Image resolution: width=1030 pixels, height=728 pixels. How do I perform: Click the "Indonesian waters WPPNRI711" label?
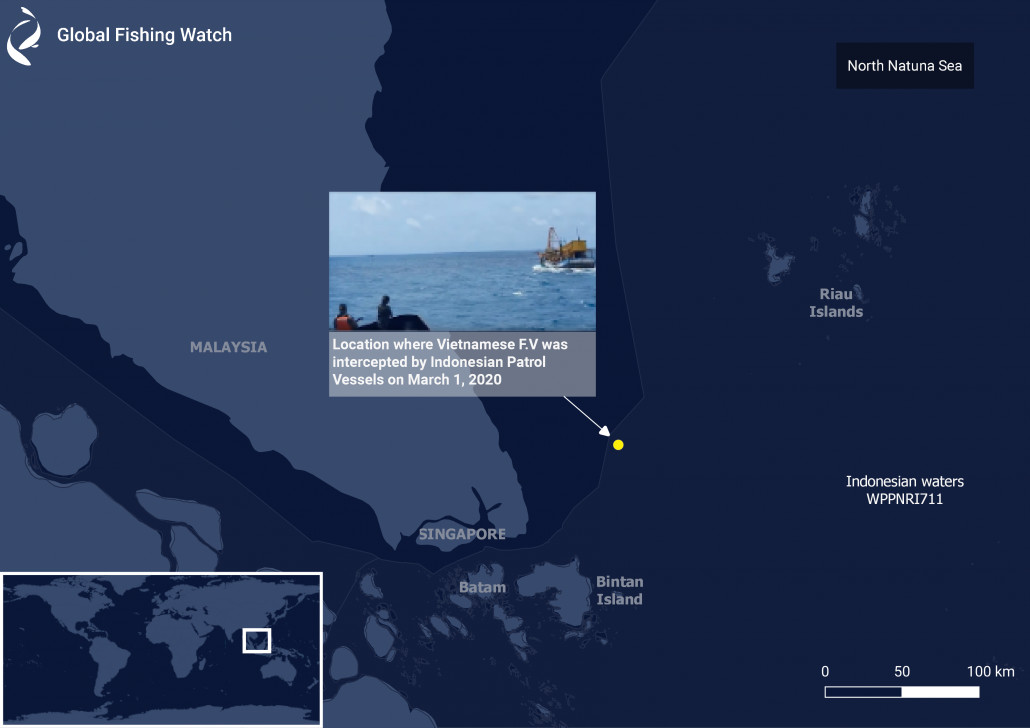coord(905,490)
